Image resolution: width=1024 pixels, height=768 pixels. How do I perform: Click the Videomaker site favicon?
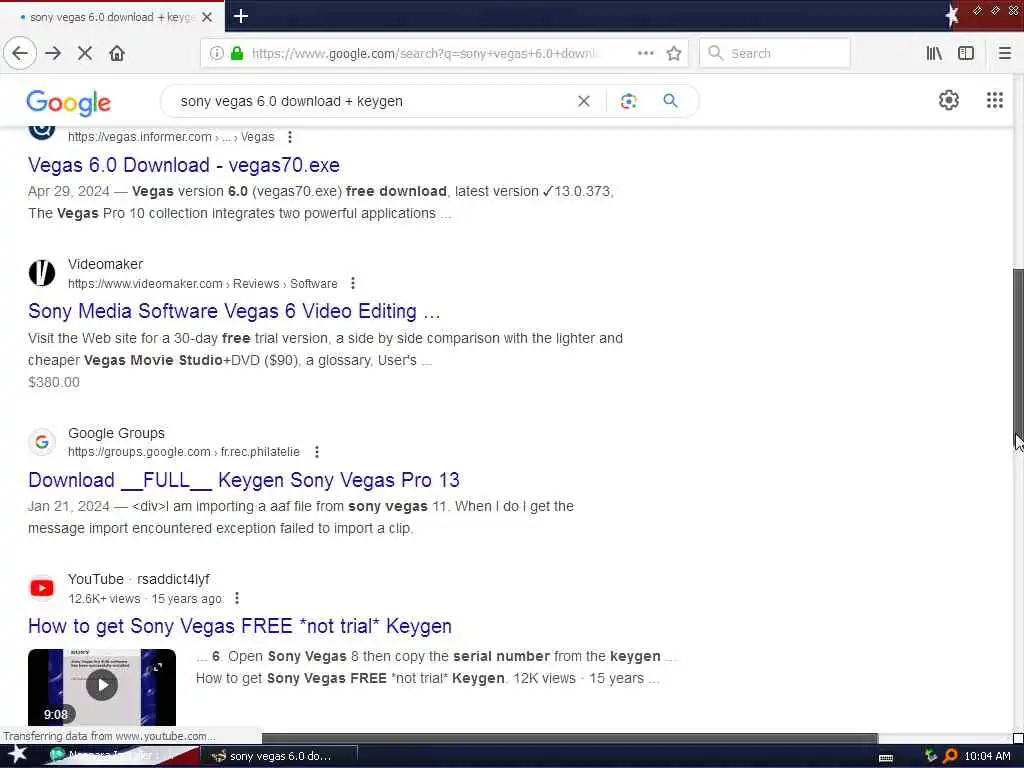[x=42, y=273]
